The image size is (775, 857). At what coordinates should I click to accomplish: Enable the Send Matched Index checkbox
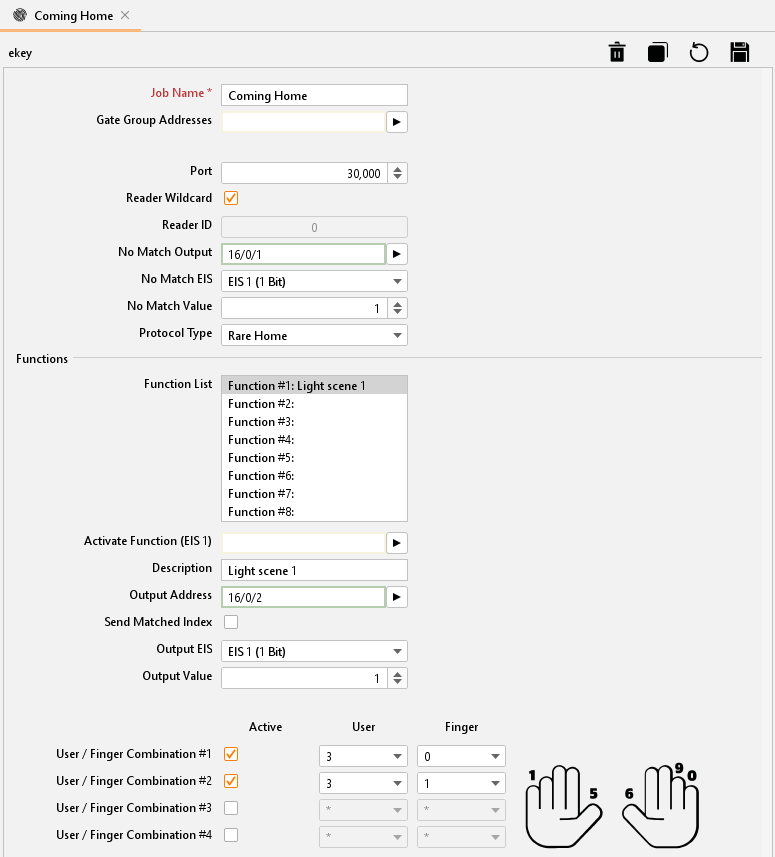click(231, 622)
